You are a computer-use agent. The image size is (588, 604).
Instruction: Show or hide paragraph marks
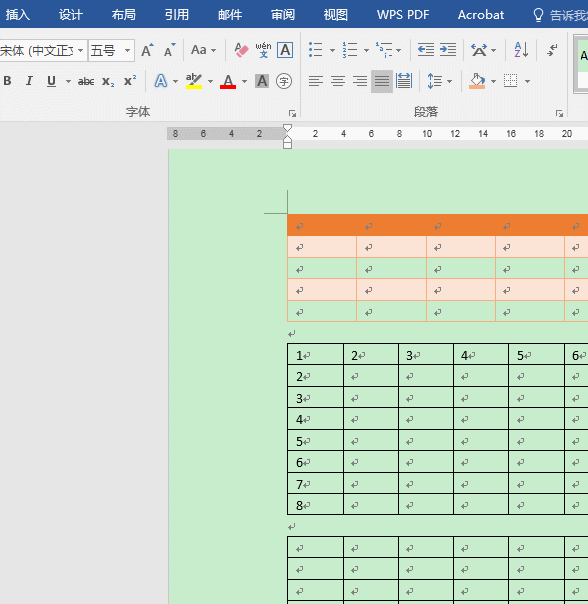click(x=553, y=50)
